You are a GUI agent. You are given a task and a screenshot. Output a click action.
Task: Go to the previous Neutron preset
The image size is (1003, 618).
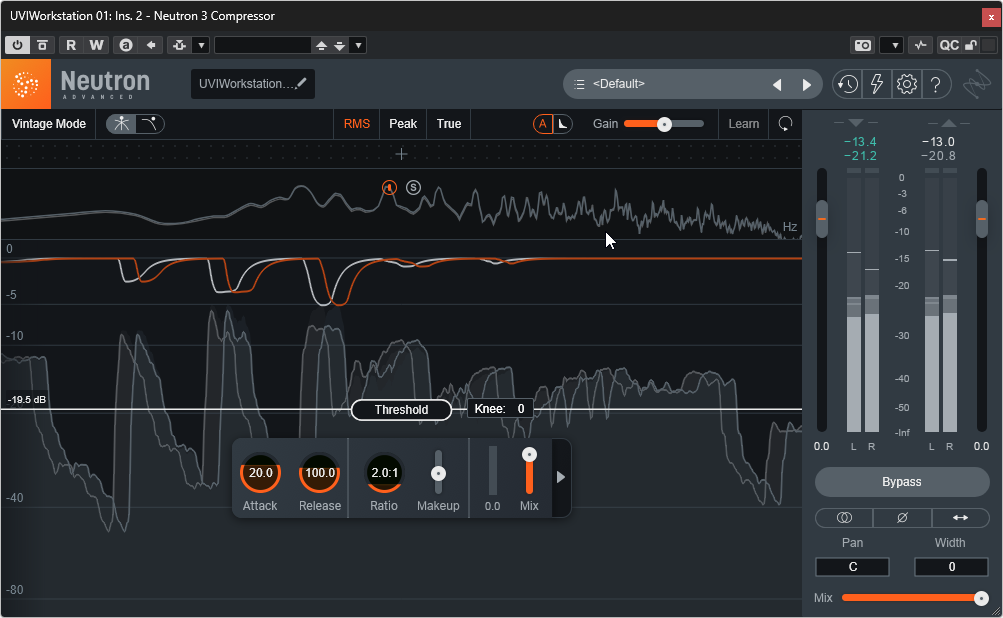[x=777, y=84]
